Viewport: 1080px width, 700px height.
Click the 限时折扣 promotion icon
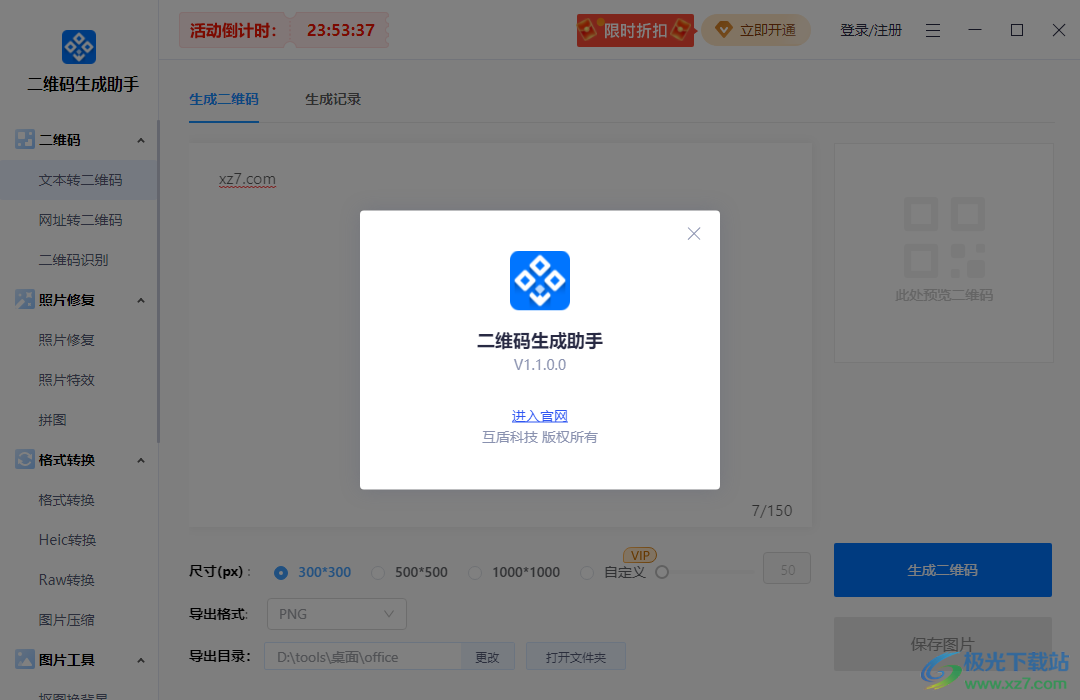click(x=634, y=30)
